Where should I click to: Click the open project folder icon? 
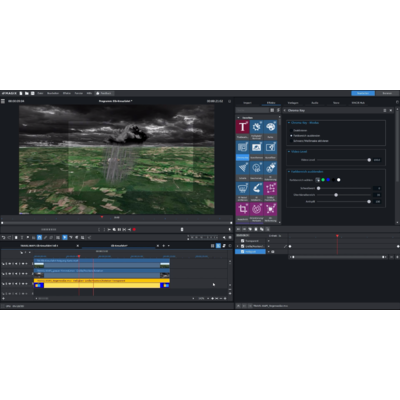coord(27,93)
